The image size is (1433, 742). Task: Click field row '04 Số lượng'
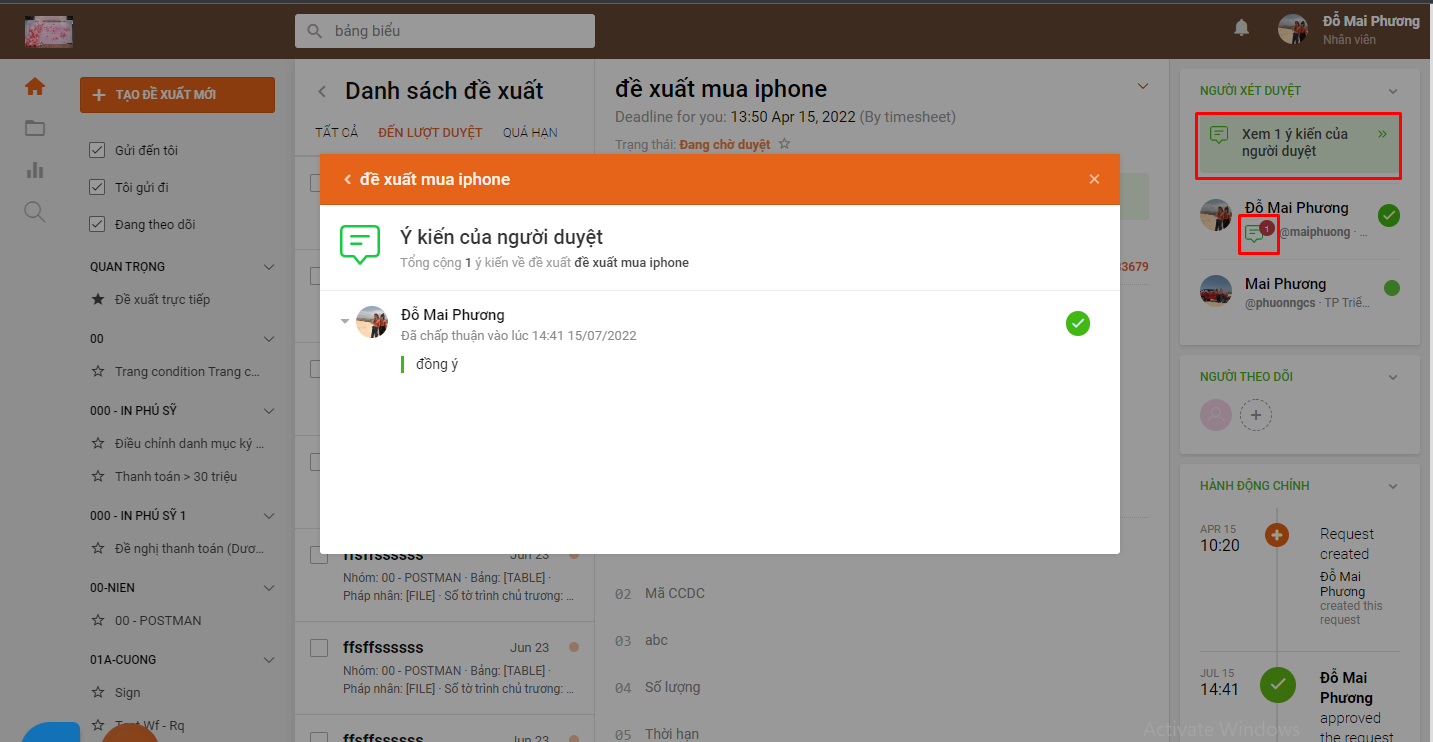pyautogui.click(x=658, y=687)
